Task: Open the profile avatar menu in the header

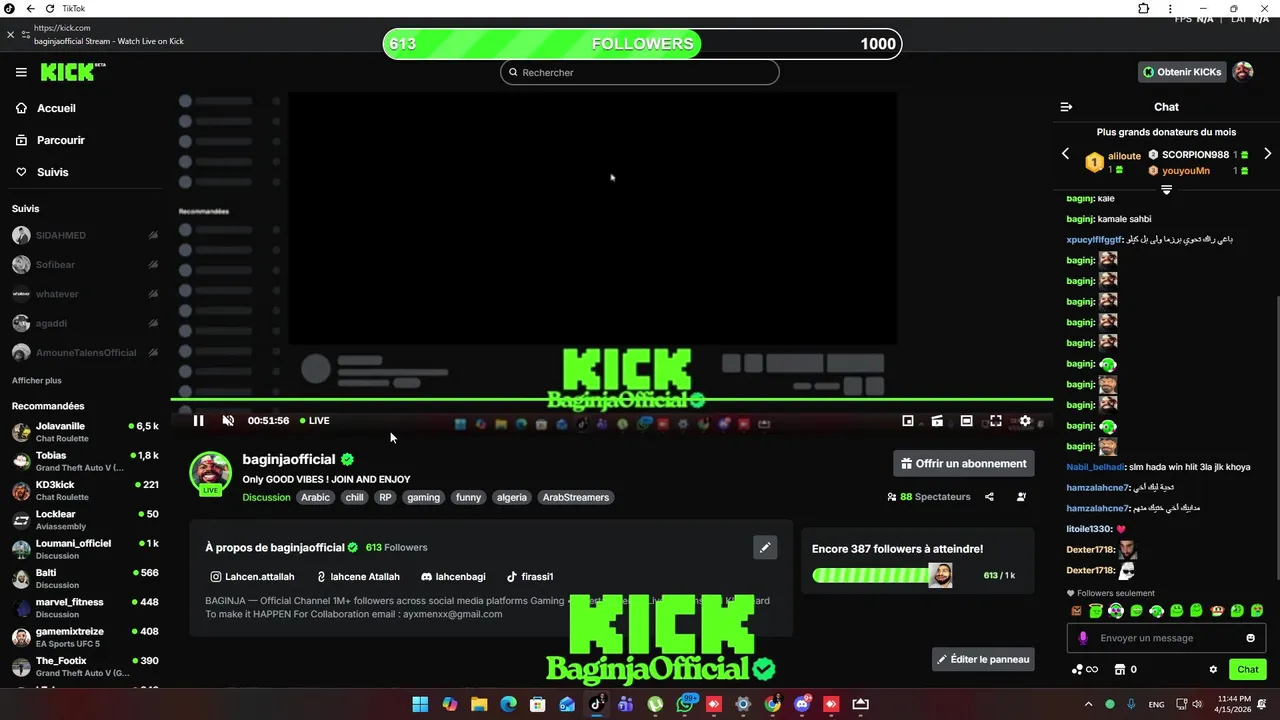Action: tap(1243, 72)
